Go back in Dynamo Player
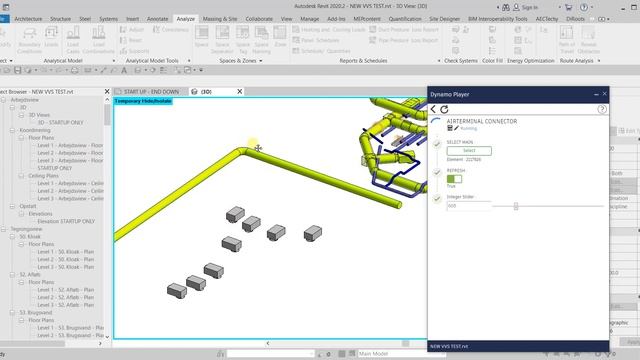This screenshot has width=640, height=360. [433, 109]
